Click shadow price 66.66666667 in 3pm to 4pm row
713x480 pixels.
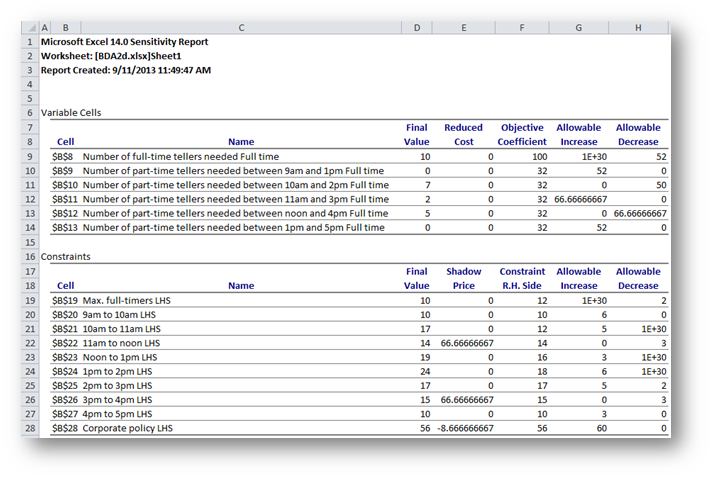(x=467, y=400)
